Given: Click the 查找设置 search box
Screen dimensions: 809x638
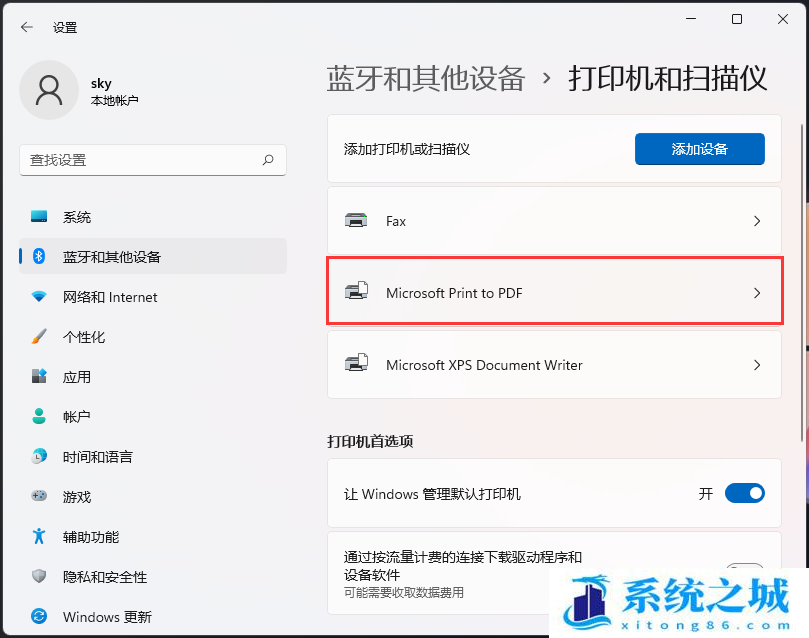Looking at the screenshot, I should (x=153, y=160).
